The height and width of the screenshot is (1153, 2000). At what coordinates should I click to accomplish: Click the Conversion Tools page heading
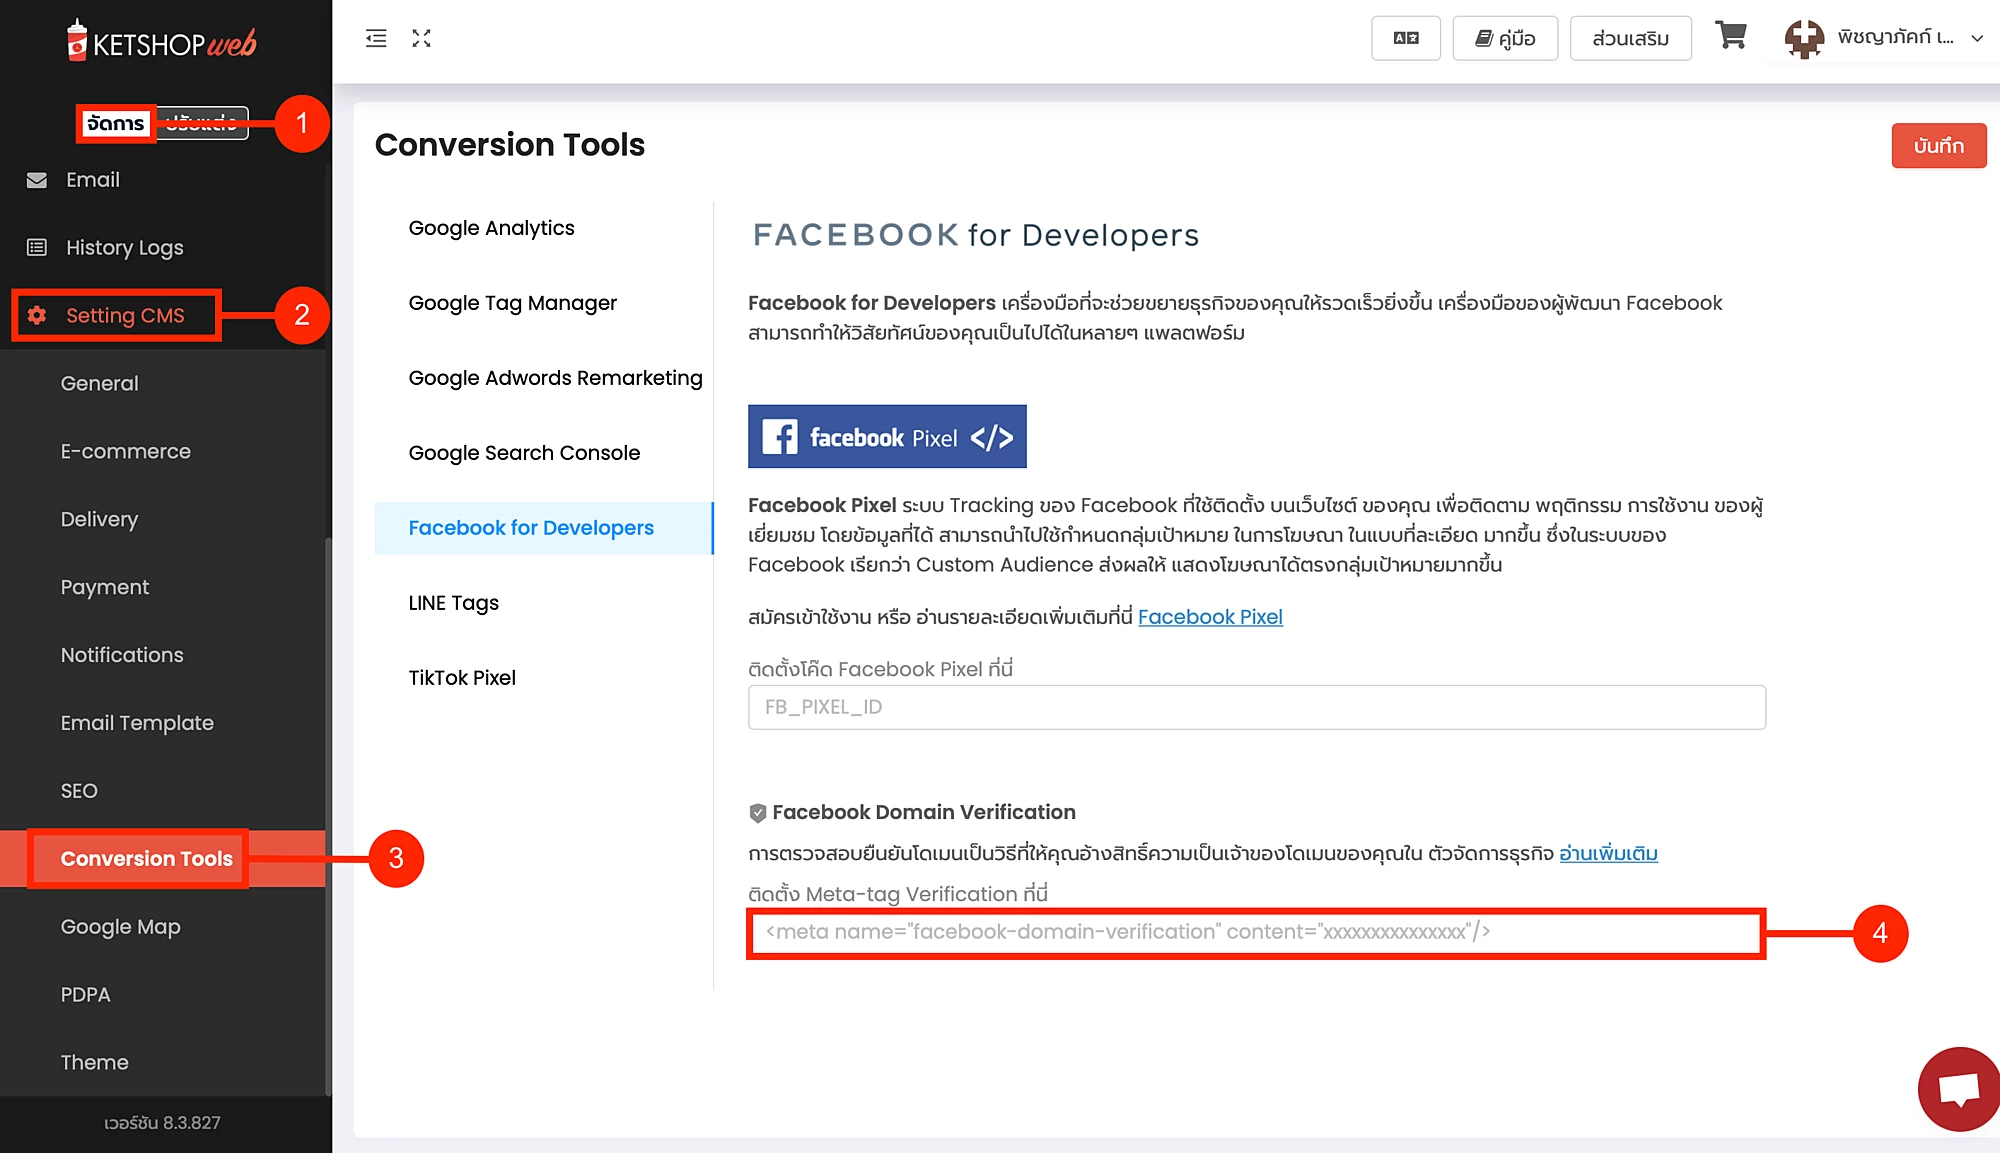tap(509, 145)
